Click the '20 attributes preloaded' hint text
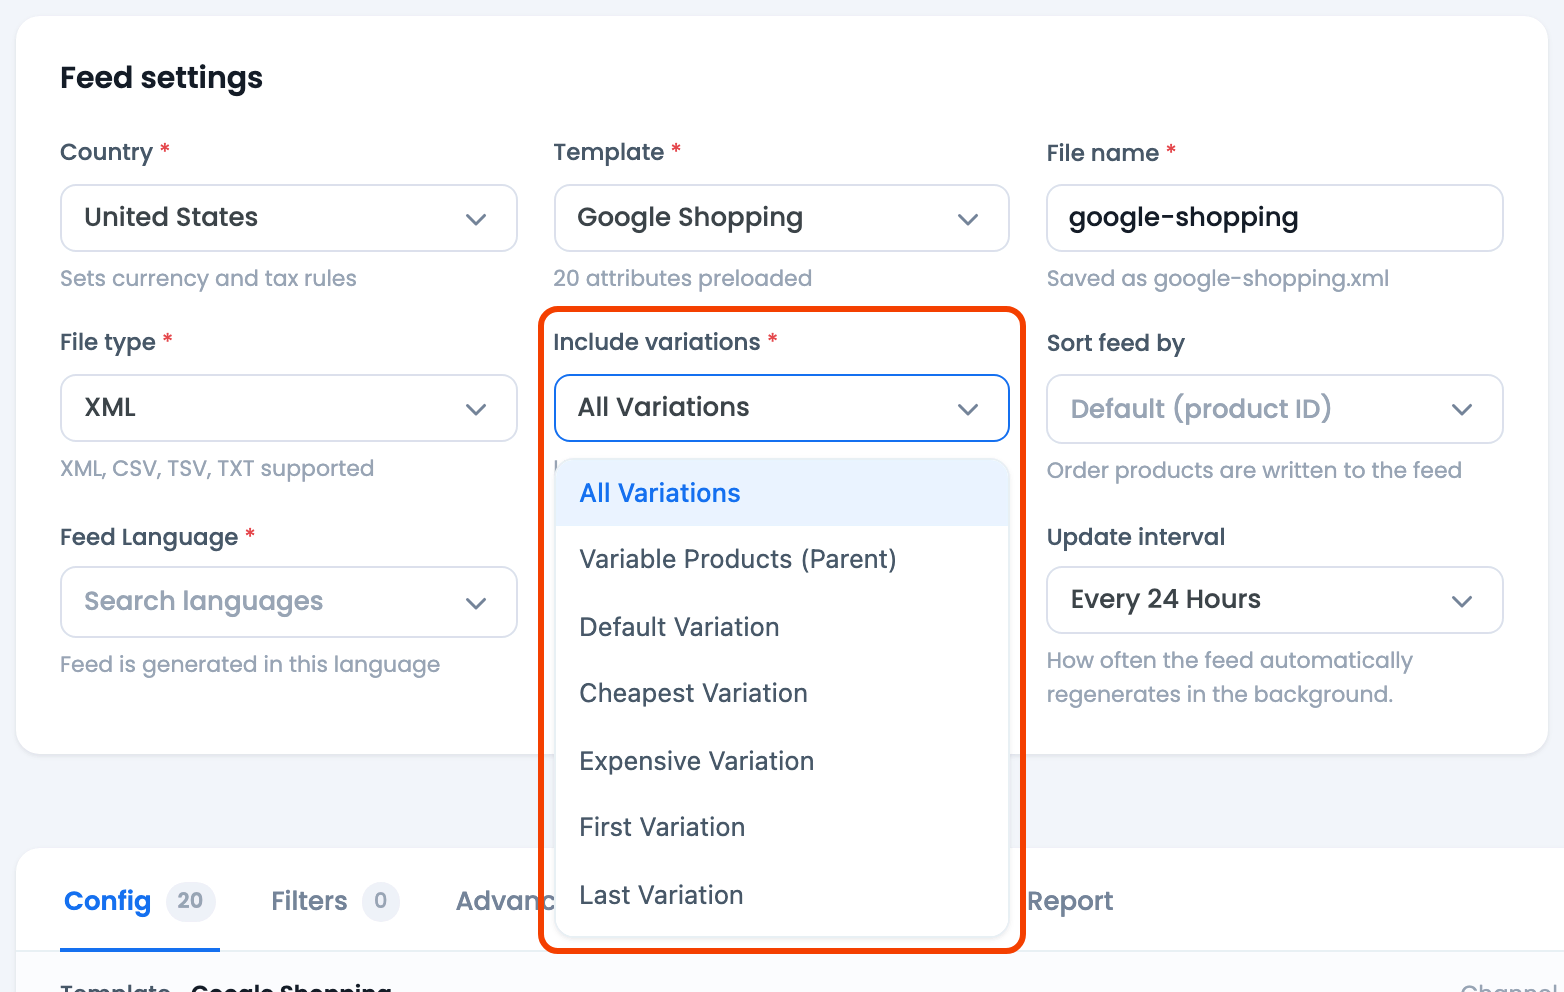 (x=683, y=278)
